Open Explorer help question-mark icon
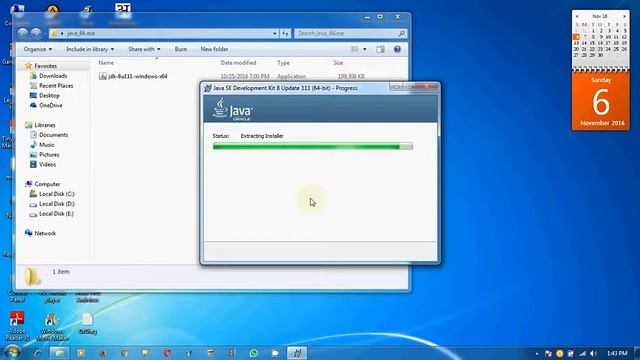The image size is (640, 360). [x=397, y=49]
